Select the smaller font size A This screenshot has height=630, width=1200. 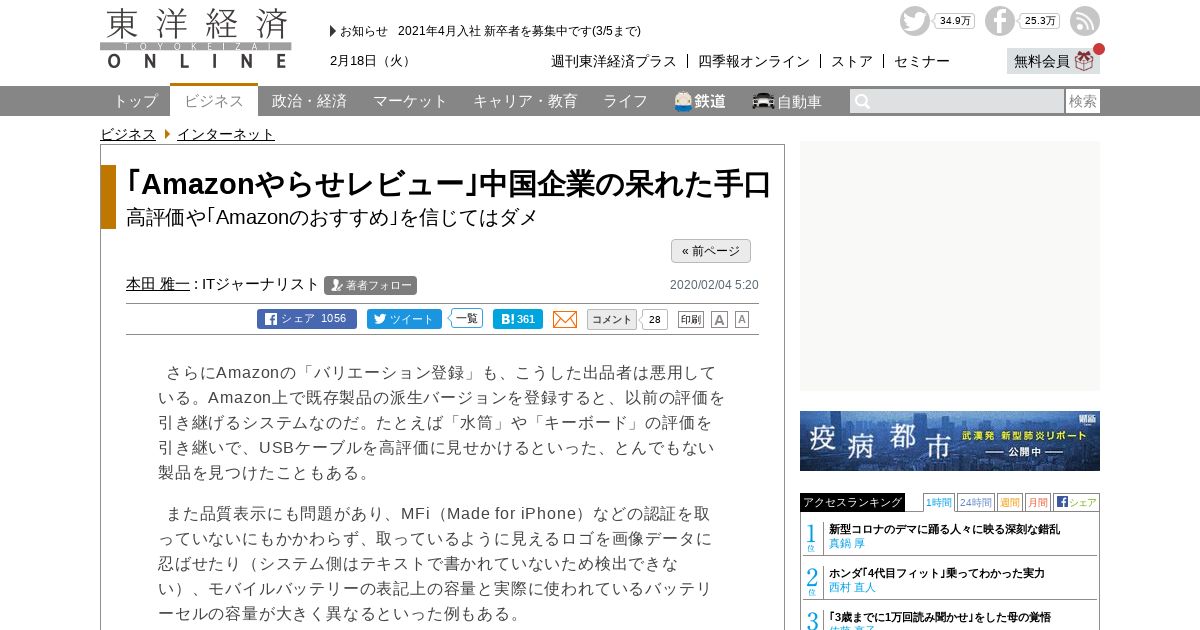click(742, 319)
